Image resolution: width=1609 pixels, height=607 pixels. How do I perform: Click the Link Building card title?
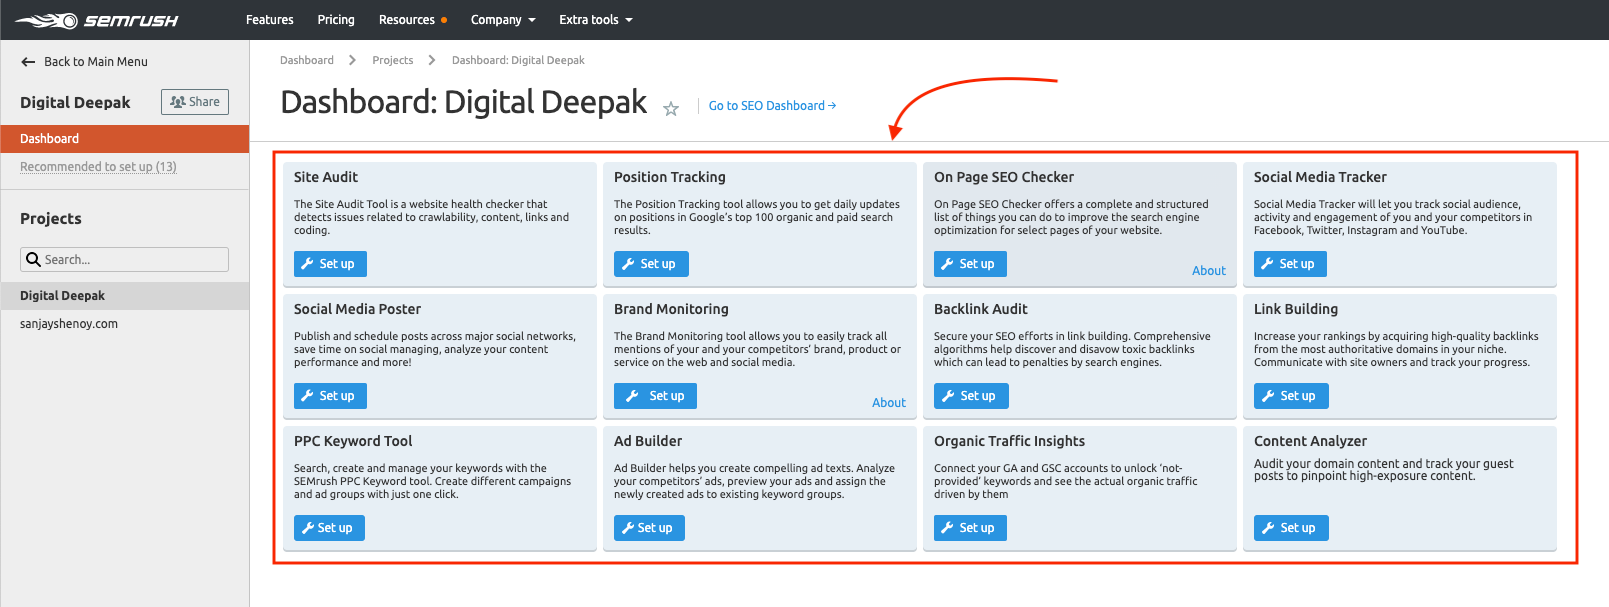1296,309
